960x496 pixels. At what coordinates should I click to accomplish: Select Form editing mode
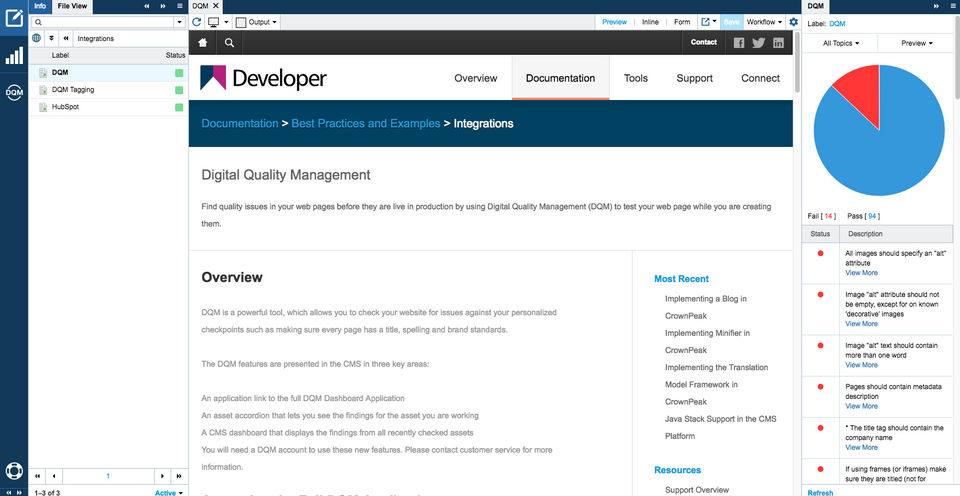click(681, 22)
